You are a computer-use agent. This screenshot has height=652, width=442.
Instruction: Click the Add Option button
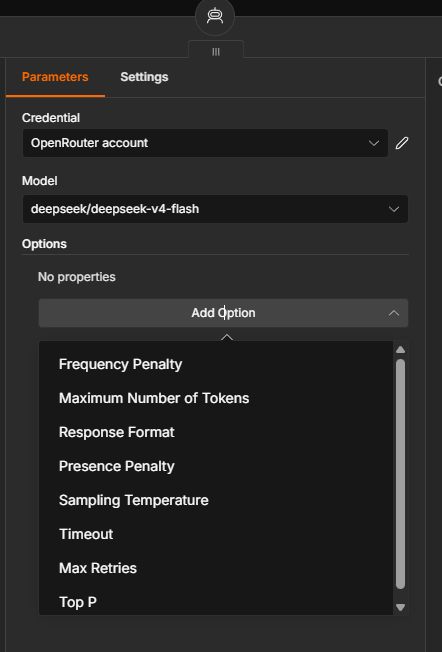click(223, 313)
